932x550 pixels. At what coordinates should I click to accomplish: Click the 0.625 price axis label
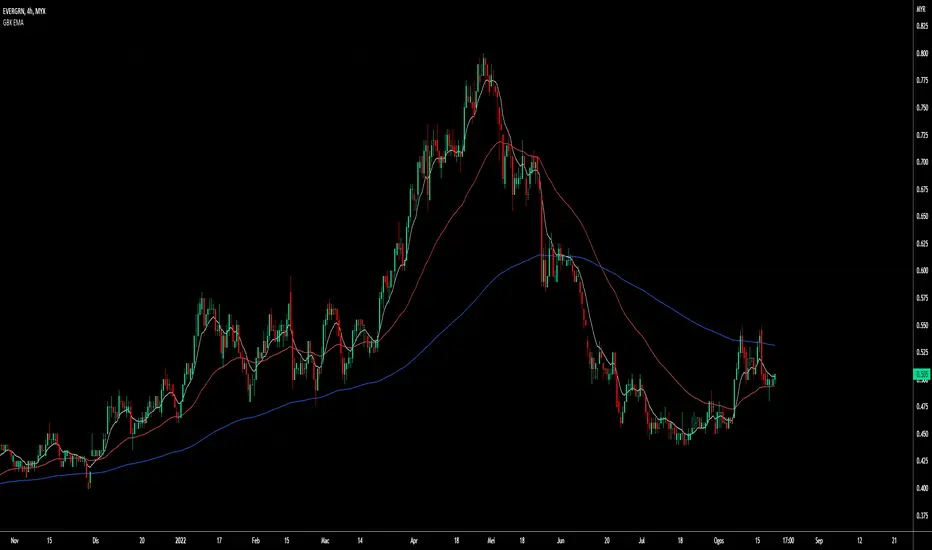pyautogui.click(x=922, y=243)
